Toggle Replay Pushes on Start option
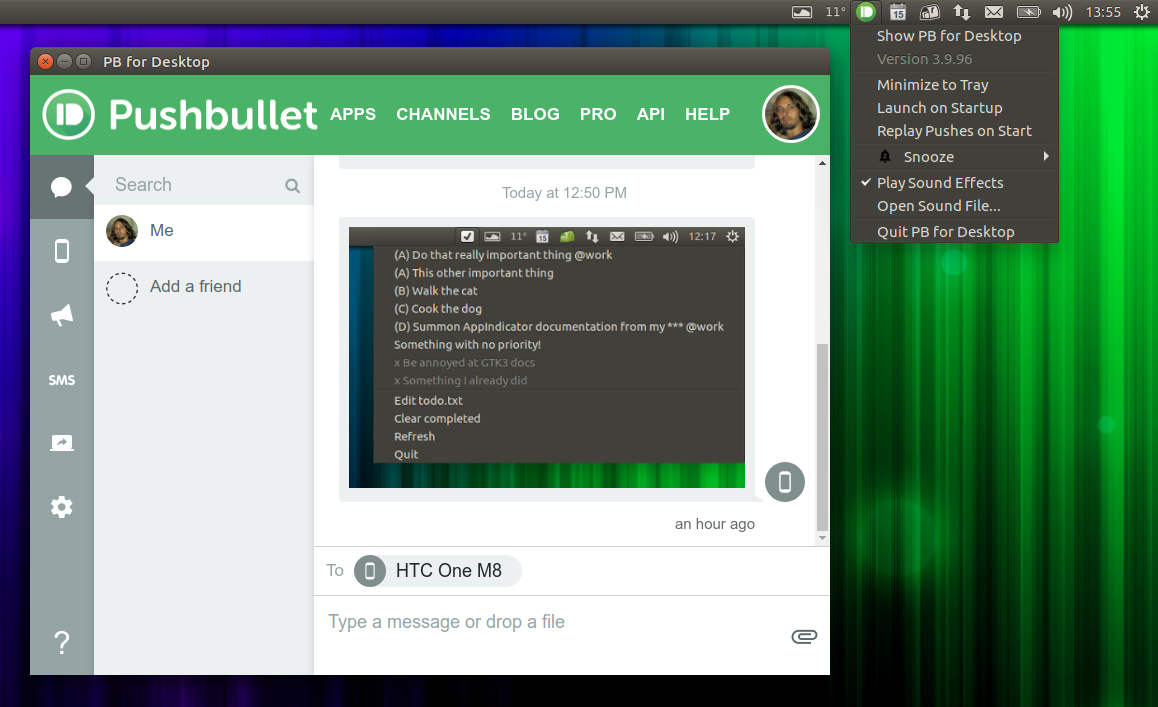 click(x=955, y=131)
